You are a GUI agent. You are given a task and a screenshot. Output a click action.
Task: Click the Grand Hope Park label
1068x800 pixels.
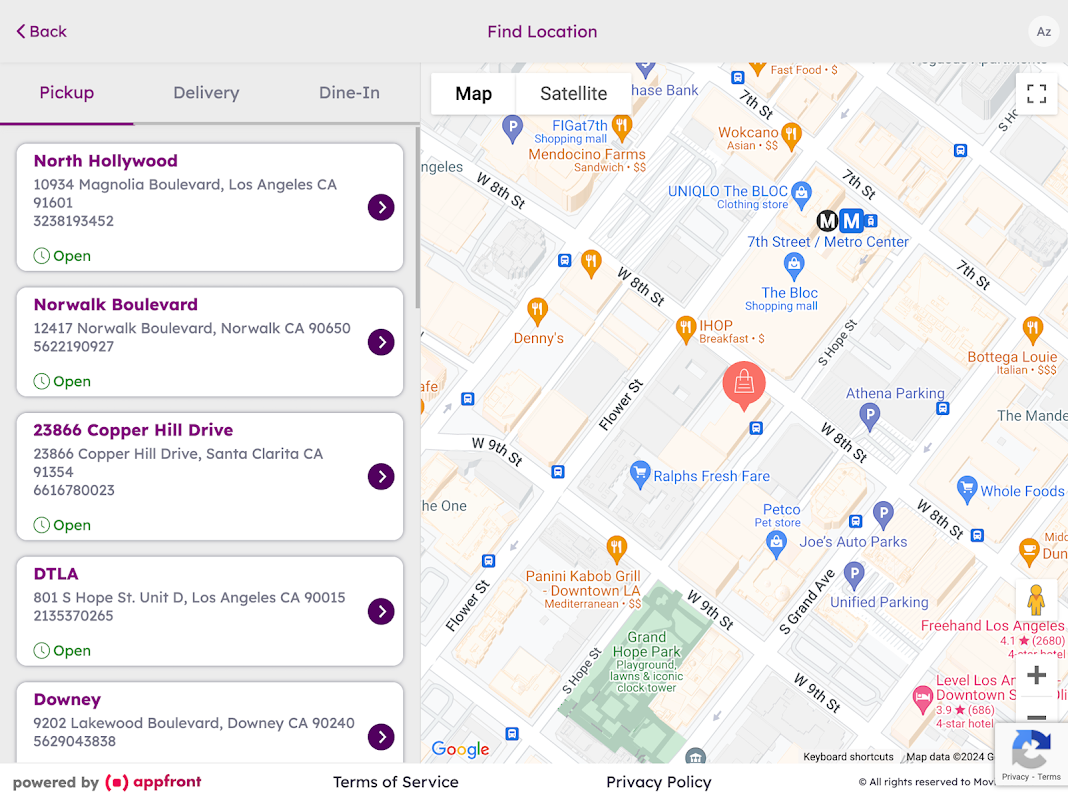(646, 644)
